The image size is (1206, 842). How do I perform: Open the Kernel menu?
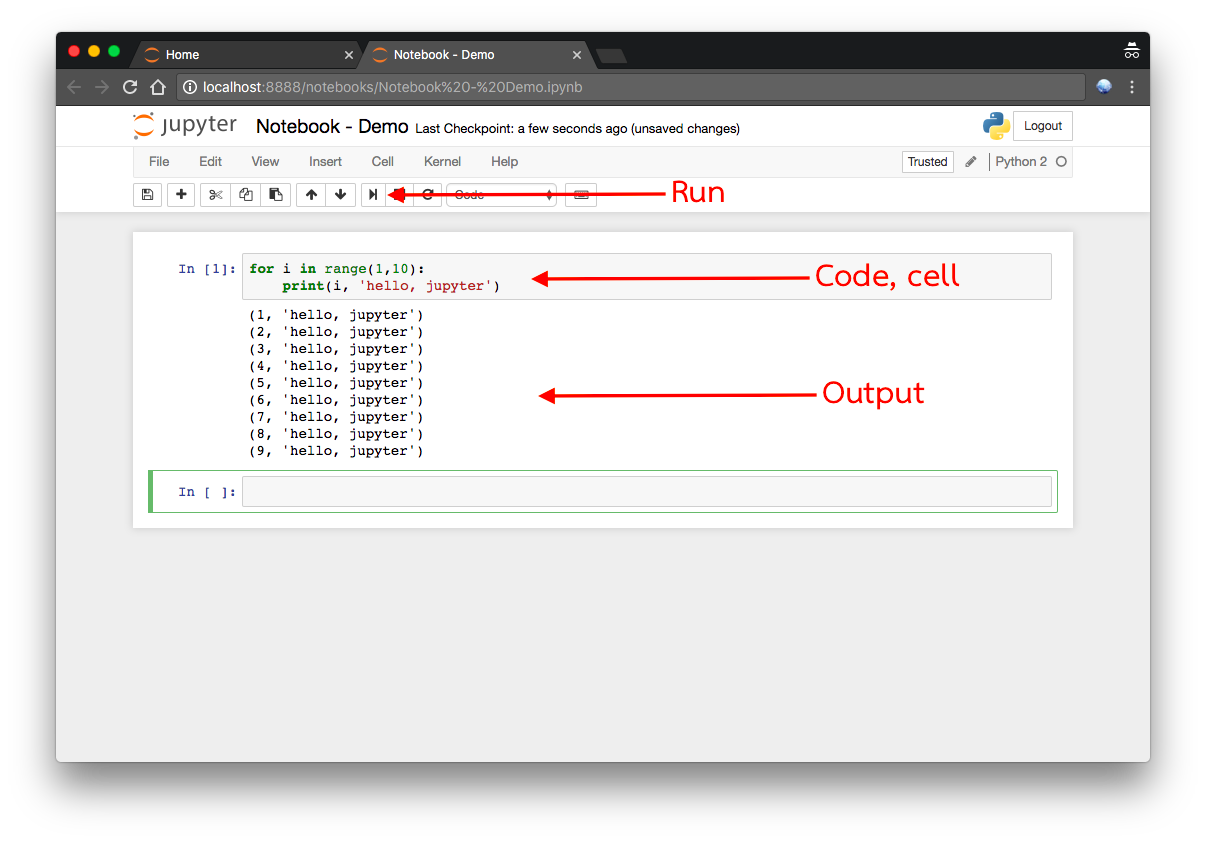coord(442,162)
